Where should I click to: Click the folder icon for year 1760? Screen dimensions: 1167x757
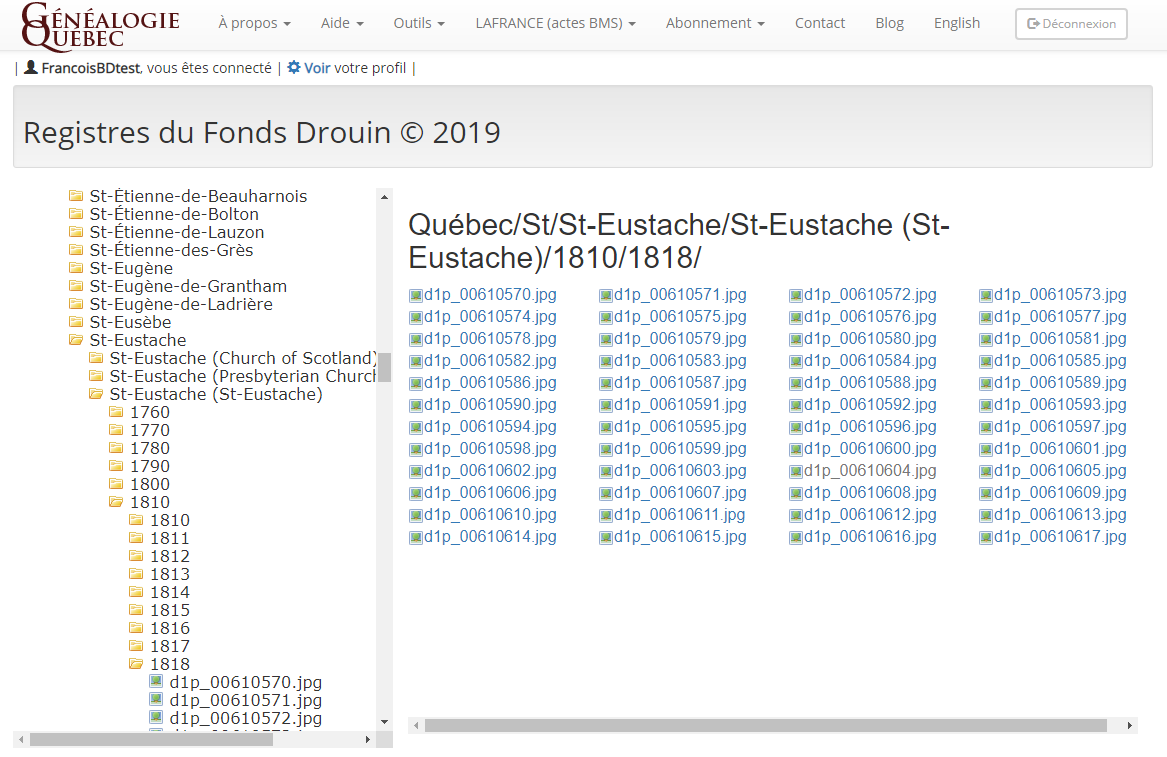point(117,412)
